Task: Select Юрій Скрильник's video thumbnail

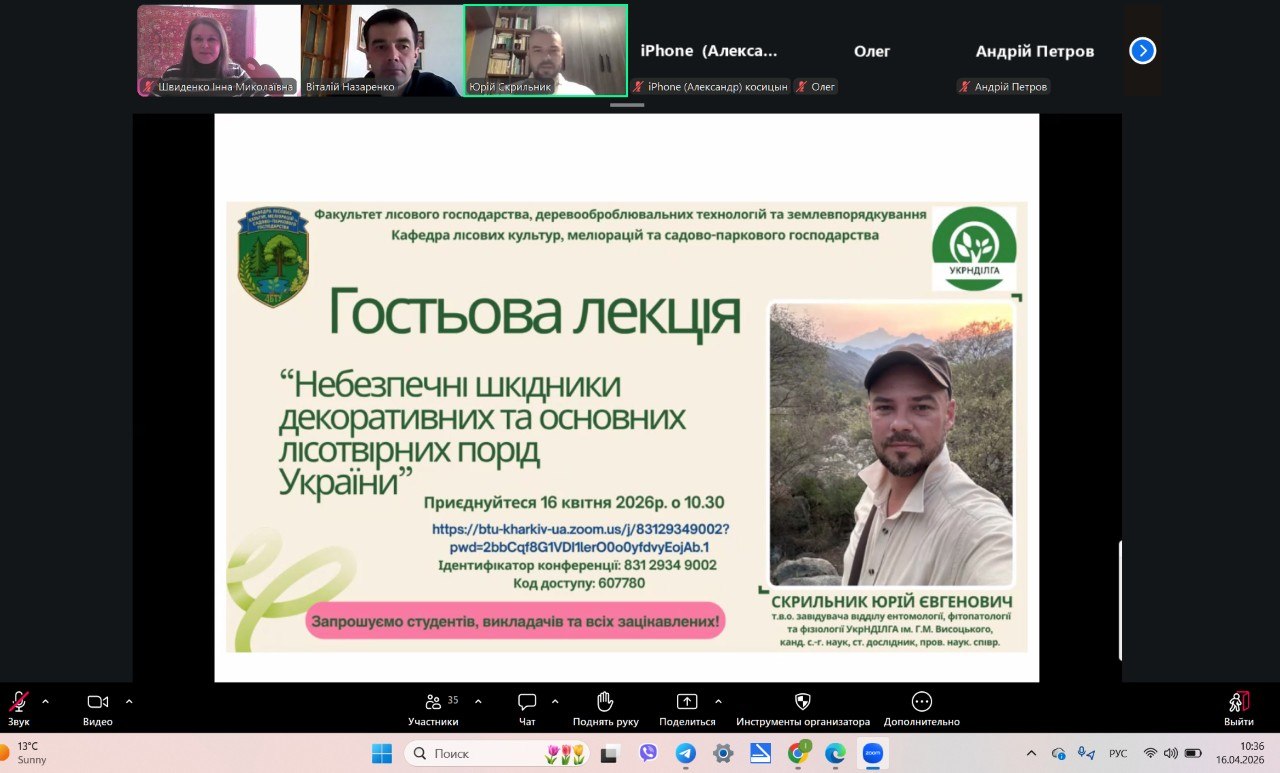Action: (x=545, y=50)
